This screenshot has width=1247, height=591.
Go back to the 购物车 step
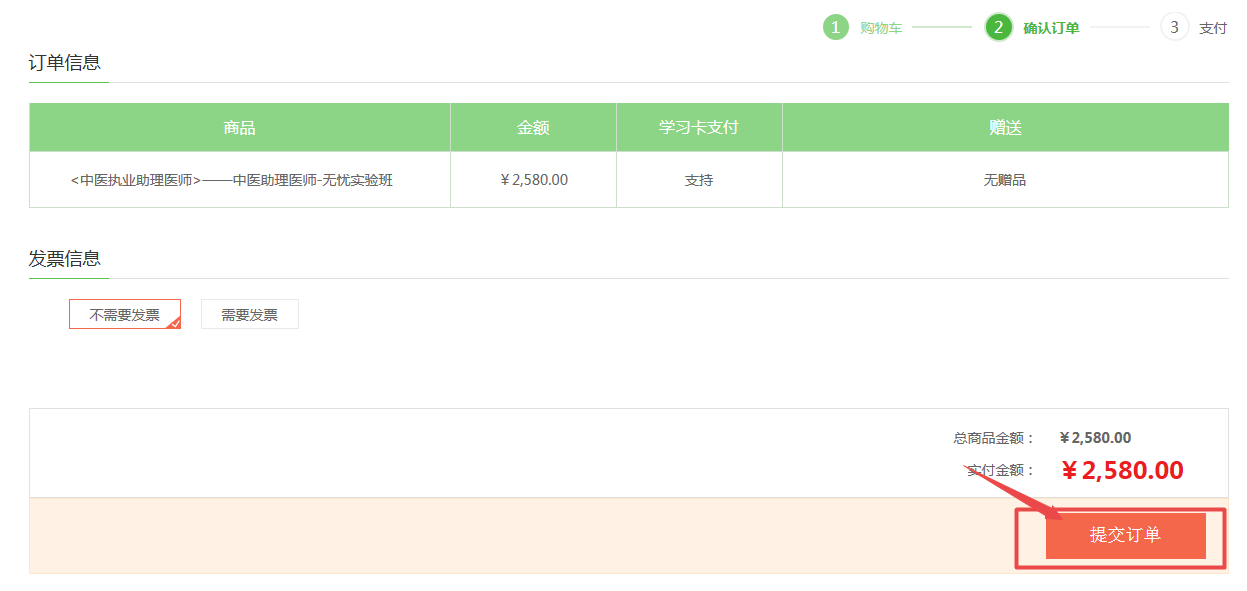click(881, 28)
